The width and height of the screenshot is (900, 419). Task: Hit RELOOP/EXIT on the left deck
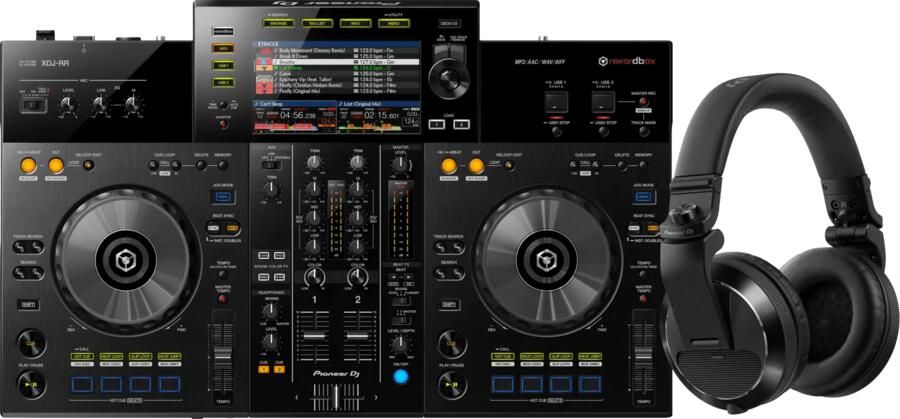click(88, 165)
